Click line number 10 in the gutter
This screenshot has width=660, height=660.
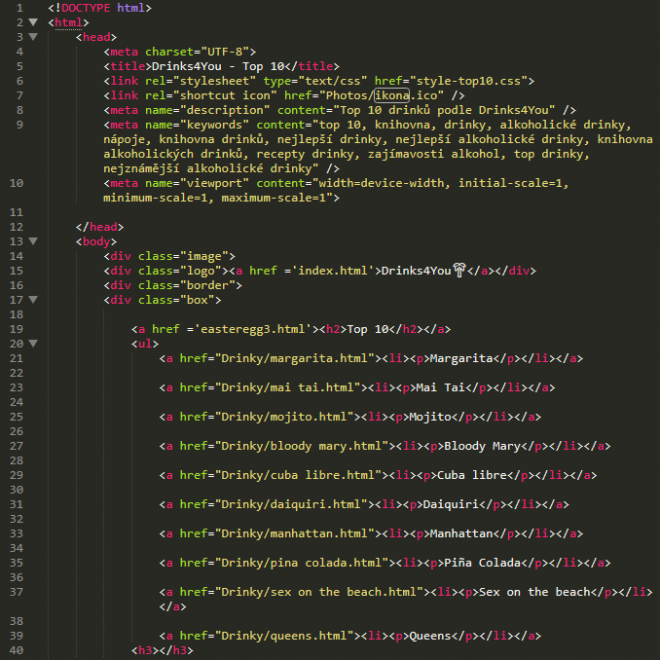[x=16, y=183]
